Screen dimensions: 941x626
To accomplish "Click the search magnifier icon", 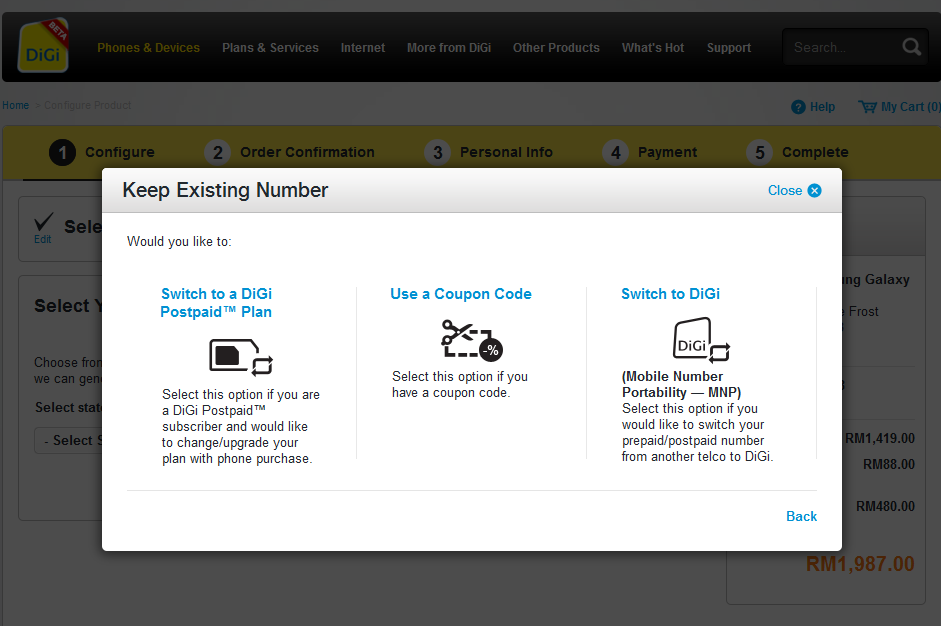I will point(911,47).
